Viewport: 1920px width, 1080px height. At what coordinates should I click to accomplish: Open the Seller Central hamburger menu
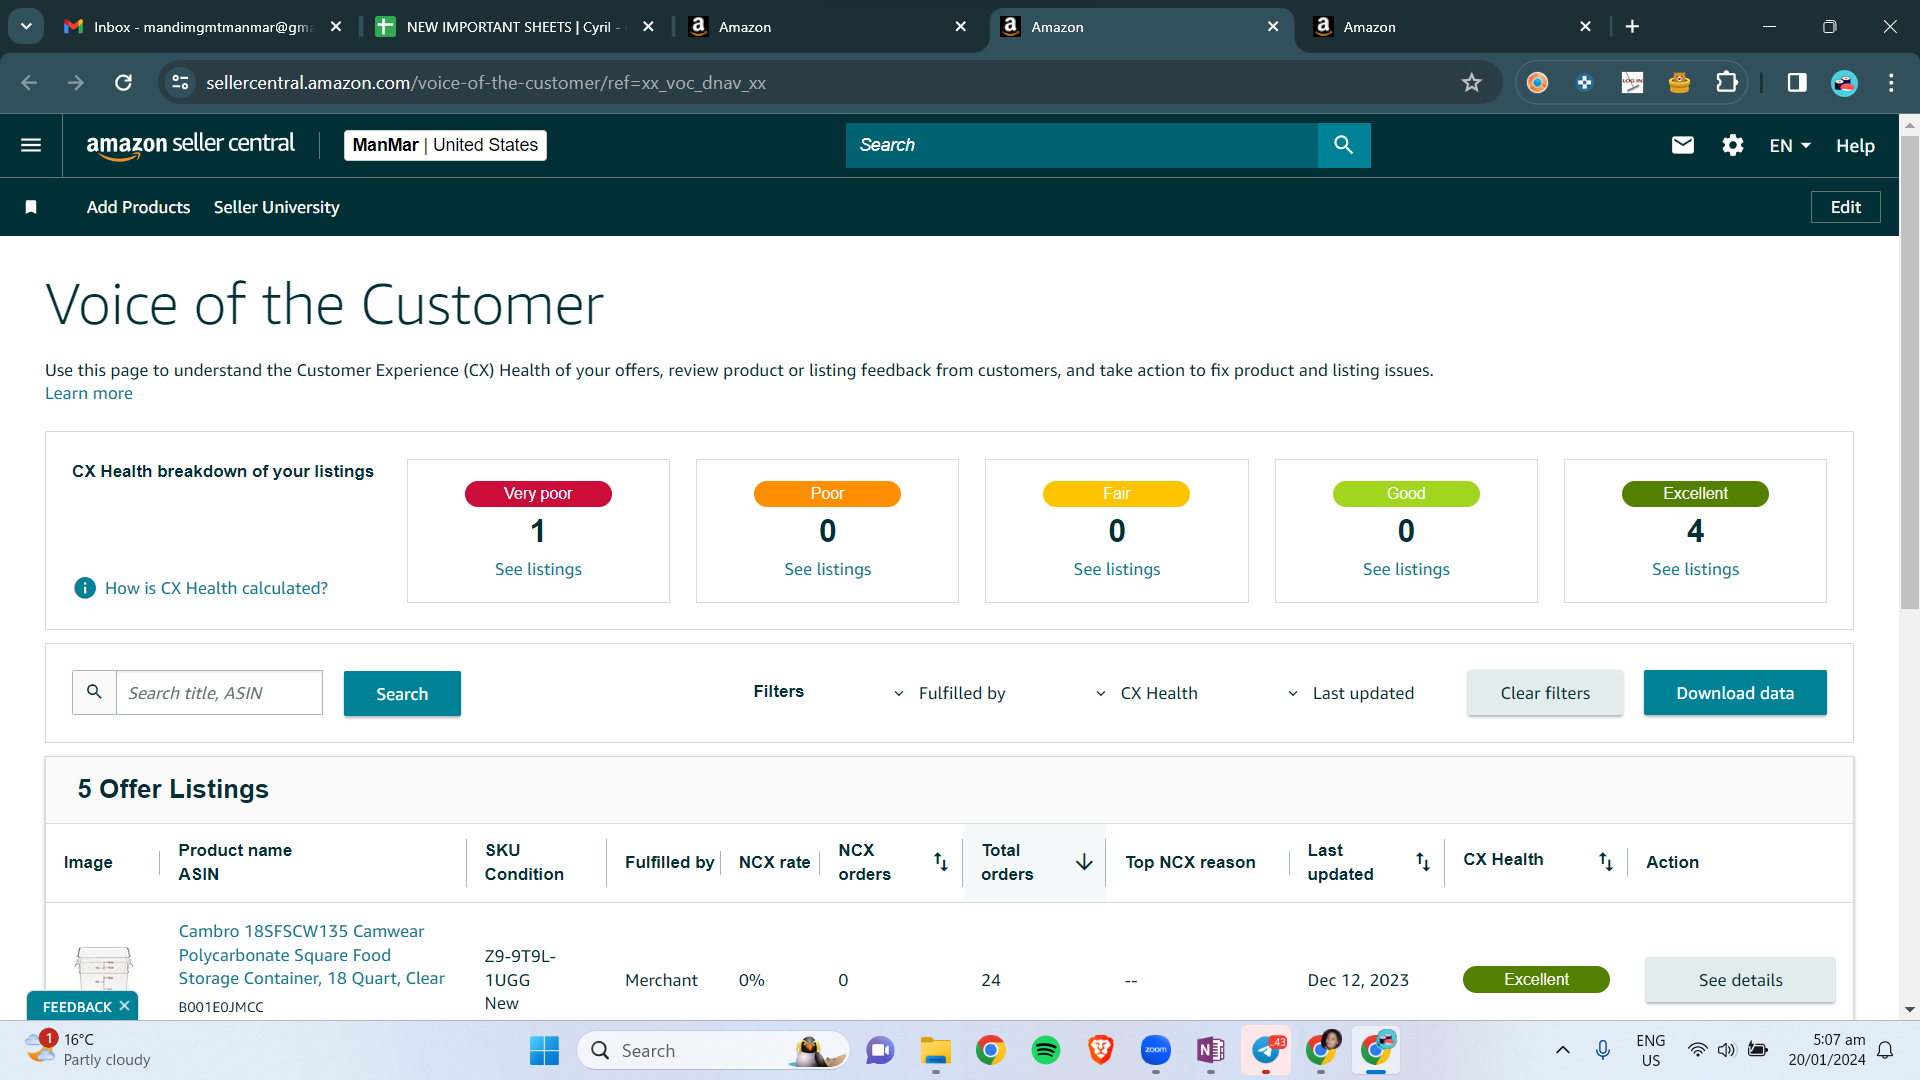point(31,146)
